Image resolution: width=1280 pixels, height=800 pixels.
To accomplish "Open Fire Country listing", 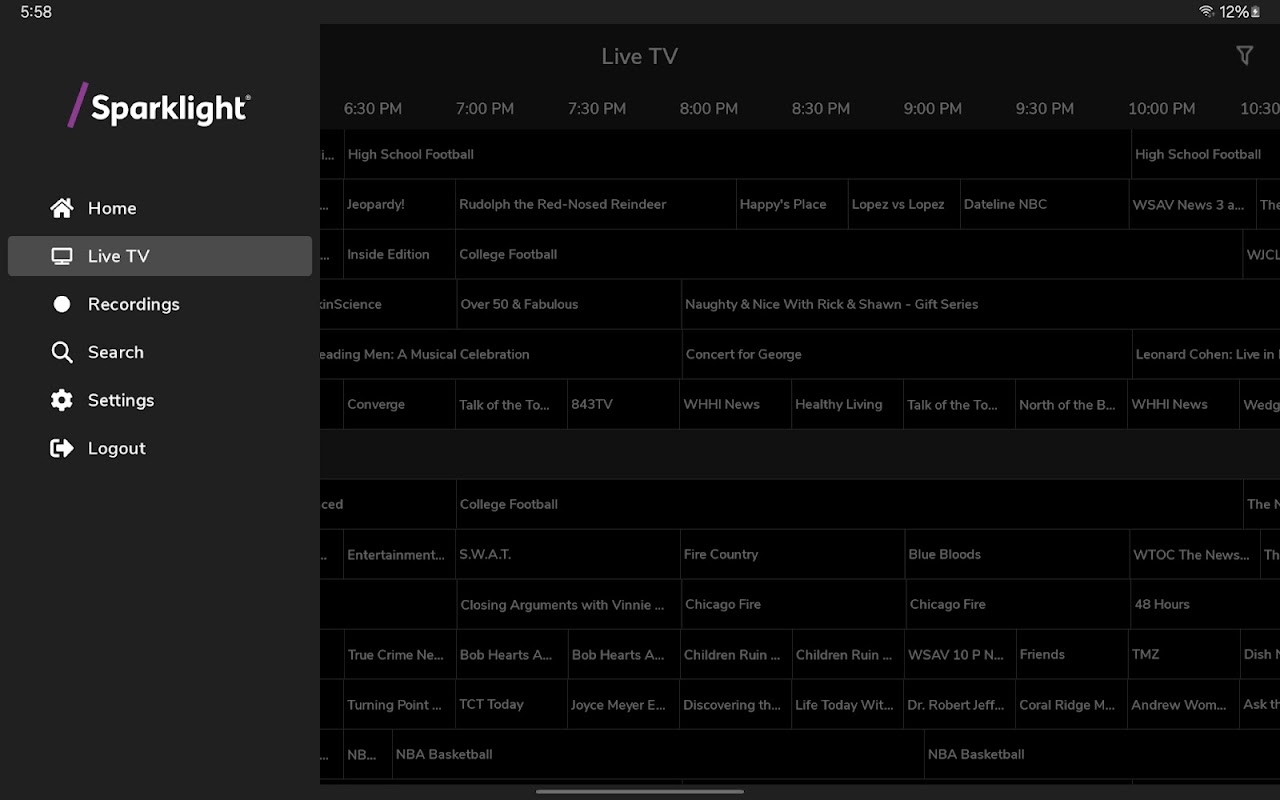I will (x=793, y=554).
